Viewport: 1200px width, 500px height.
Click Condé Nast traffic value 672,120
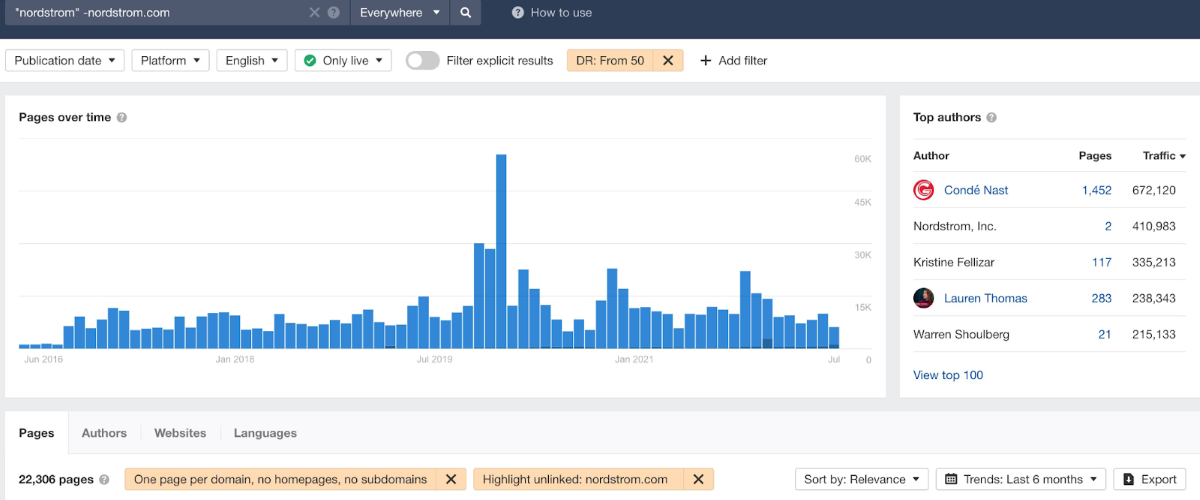[x=1153, y=190]
